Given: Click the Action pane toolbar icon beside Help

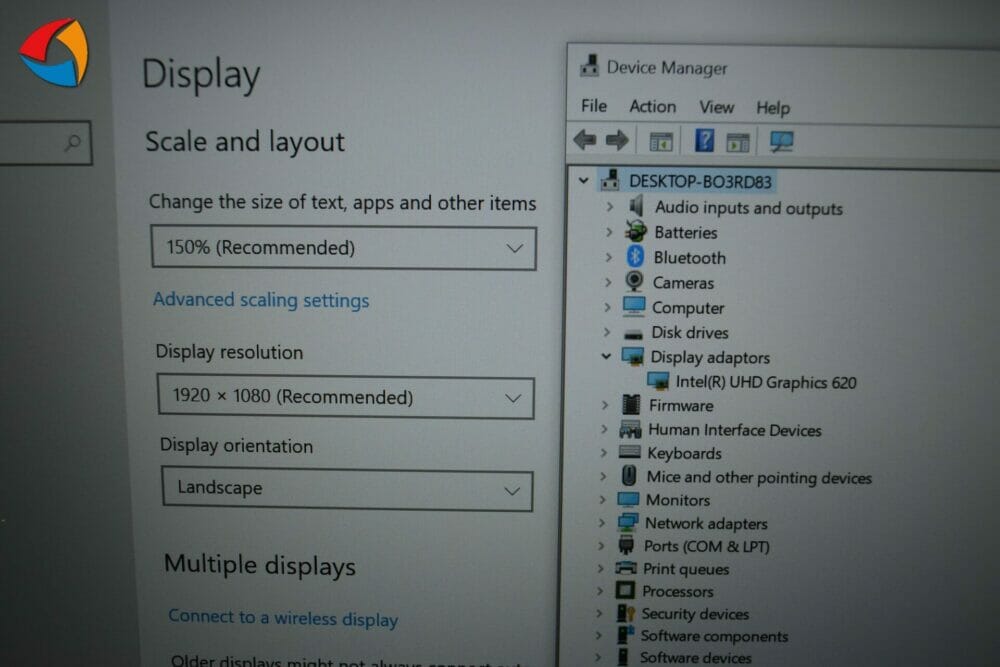Looking at the screenshot, I should [x=738, y=142].
